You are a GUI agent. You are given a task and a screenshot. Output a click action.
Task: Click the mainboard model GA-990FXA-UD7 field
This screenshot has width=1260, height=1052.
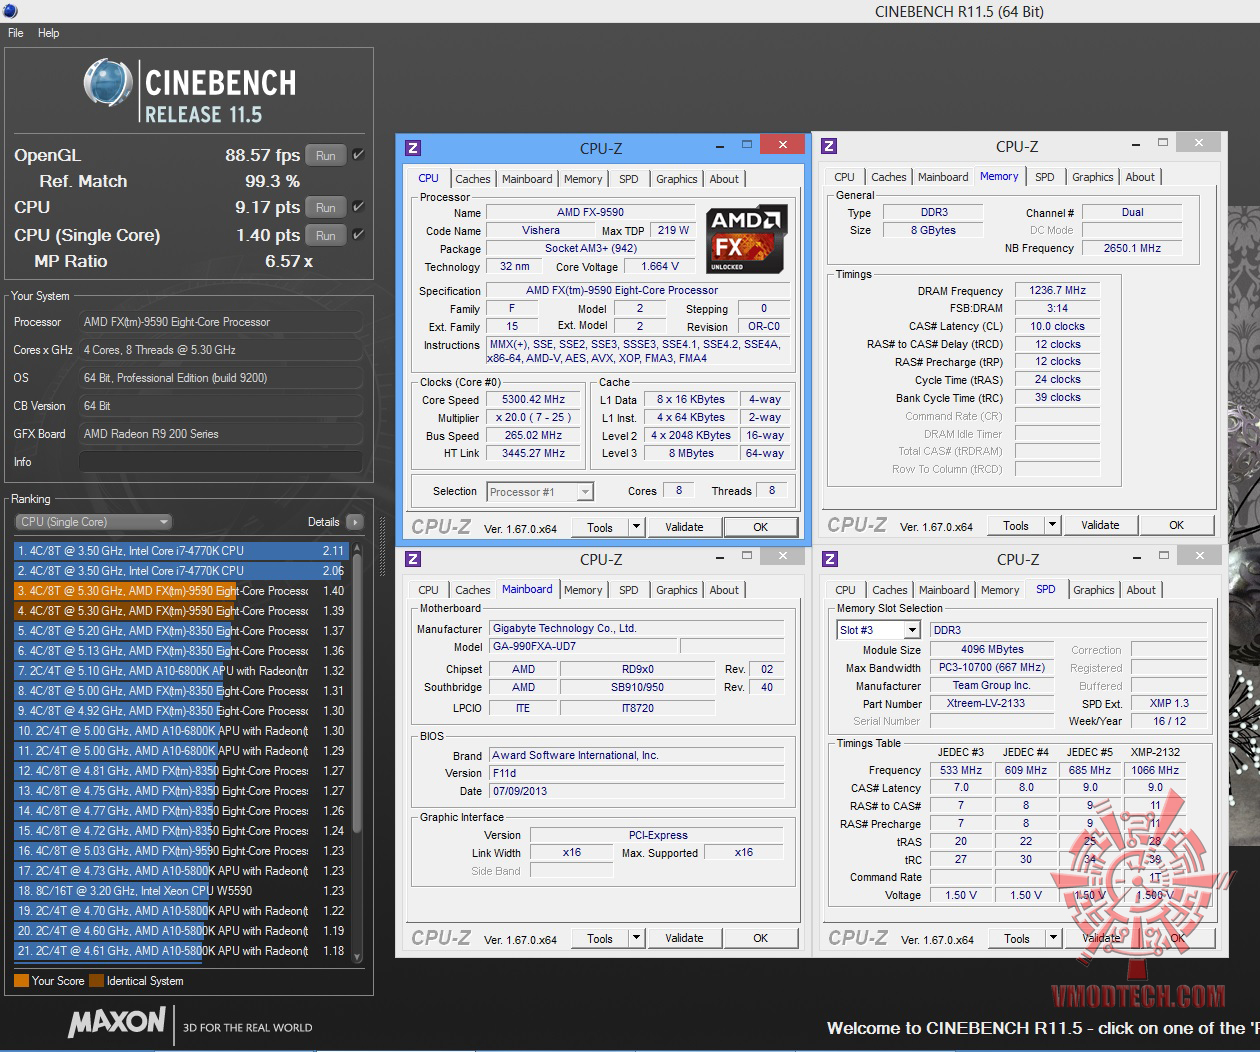point(582,647)
